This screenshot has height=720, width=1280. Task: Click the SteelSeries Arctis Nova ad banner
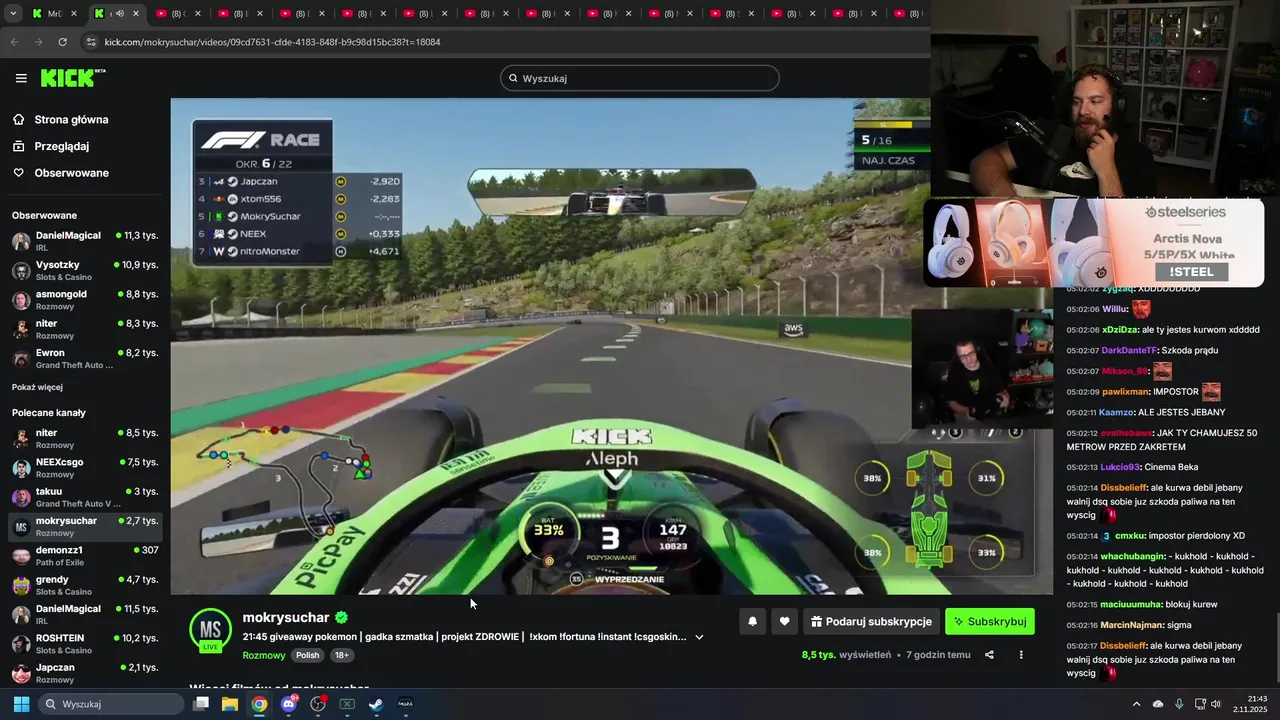(x=1093, y=242)
